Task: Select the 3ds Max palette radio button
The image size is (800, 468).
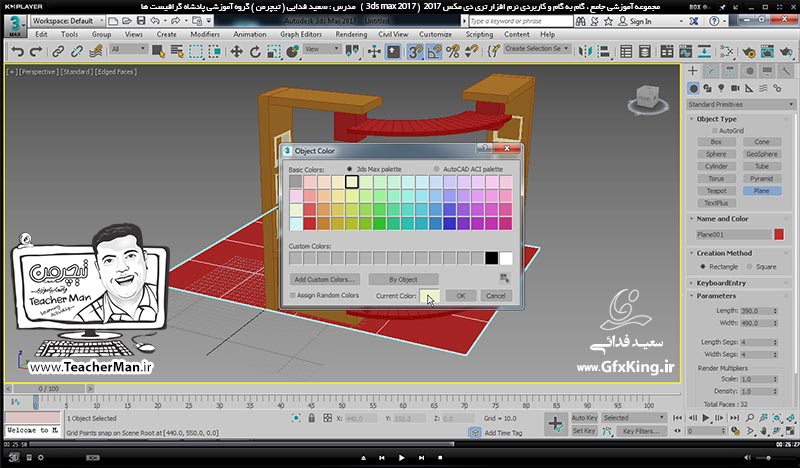Action: (x=349, y=169)
